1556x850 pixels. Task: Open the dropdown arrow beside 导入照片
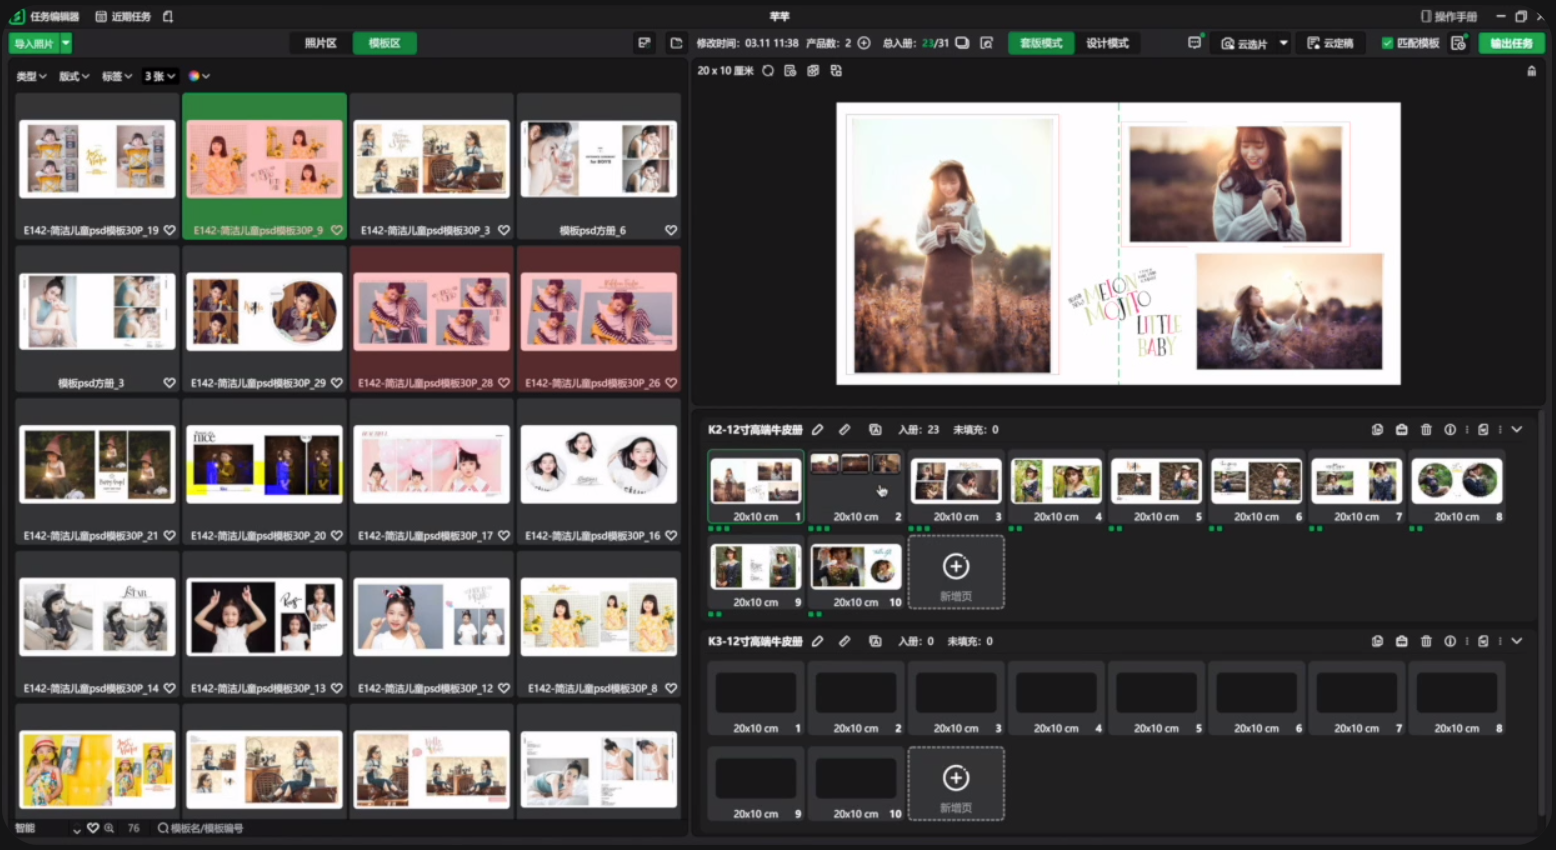66,43
